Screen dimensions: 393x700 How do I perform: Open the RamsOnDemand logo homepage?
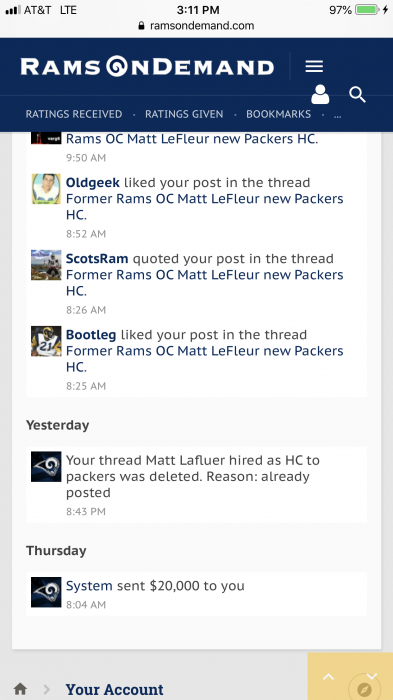(147, 67)
